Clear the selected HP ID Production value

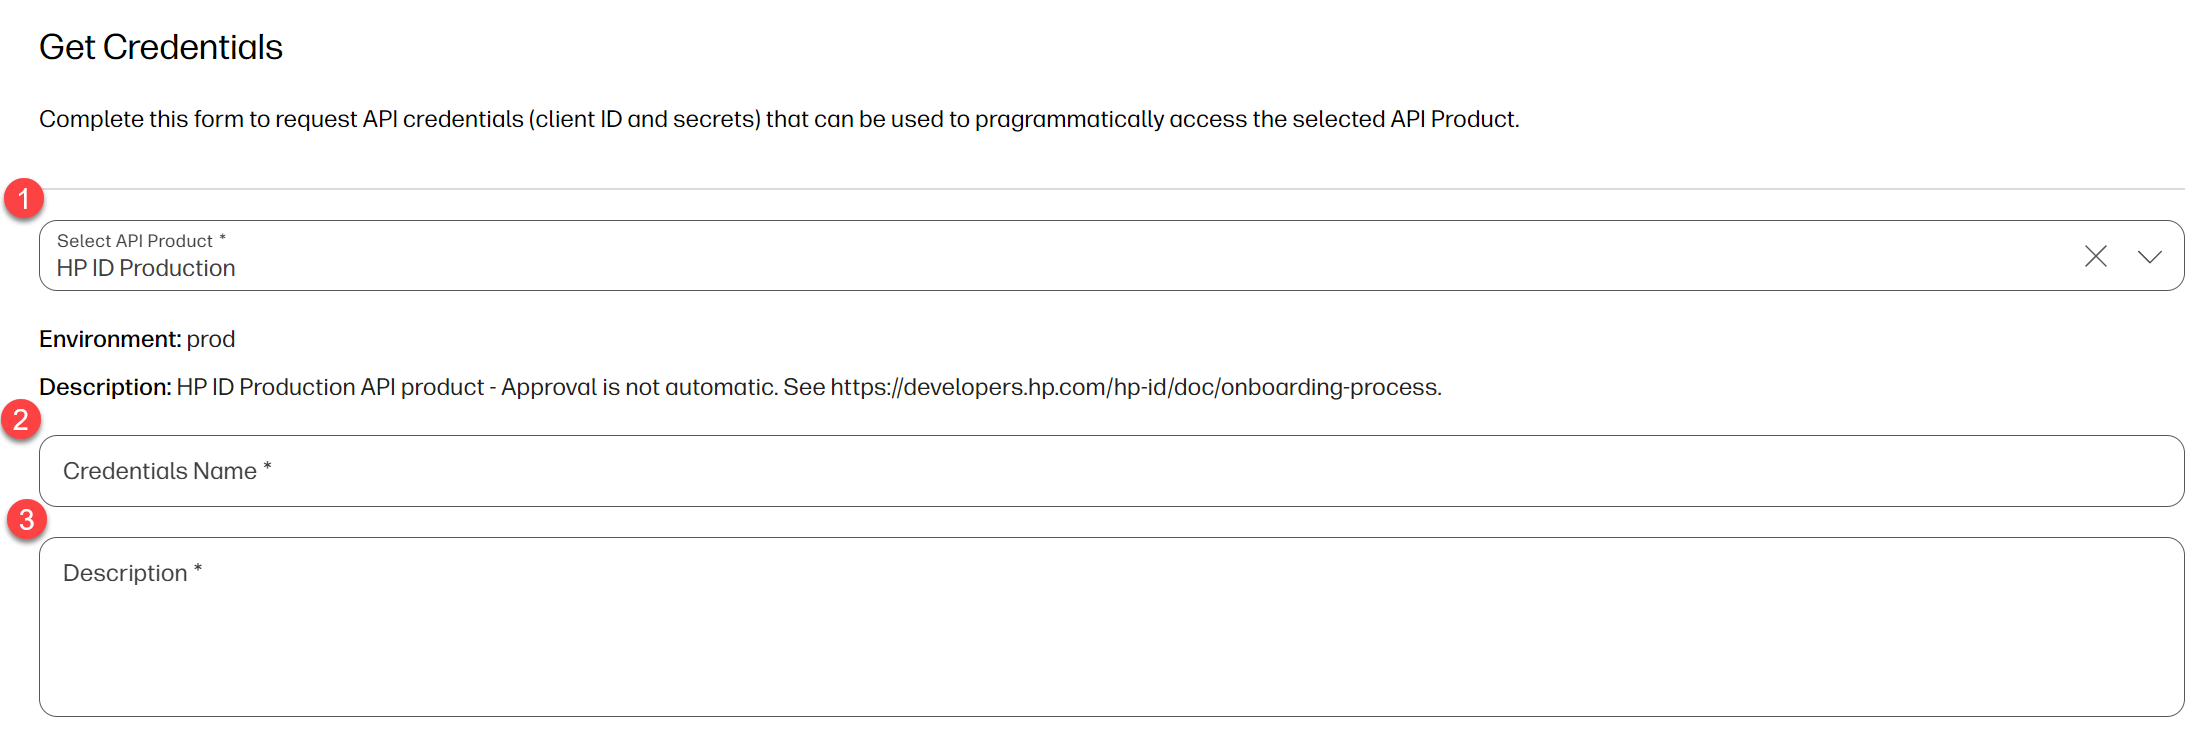point(2095,256)
